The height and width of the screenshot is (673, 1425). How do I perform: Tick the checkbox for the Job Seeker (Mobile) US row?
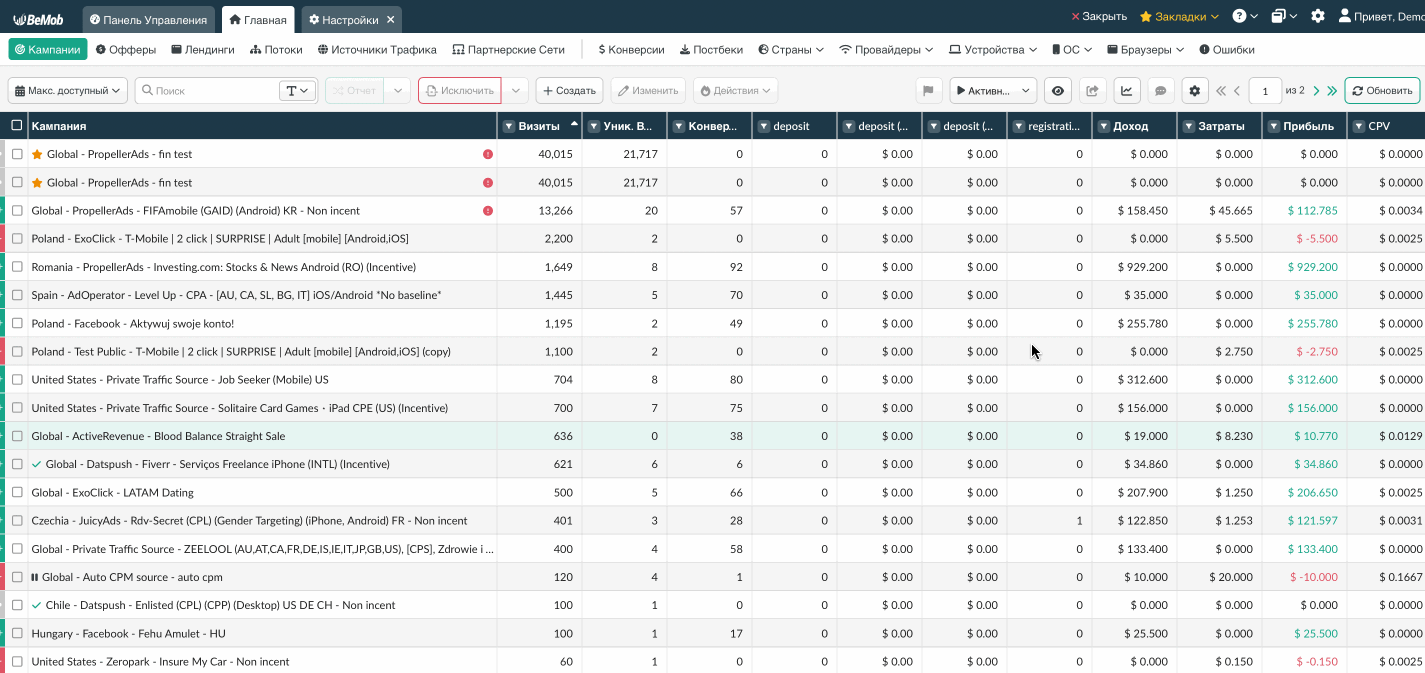pos(17,380)
